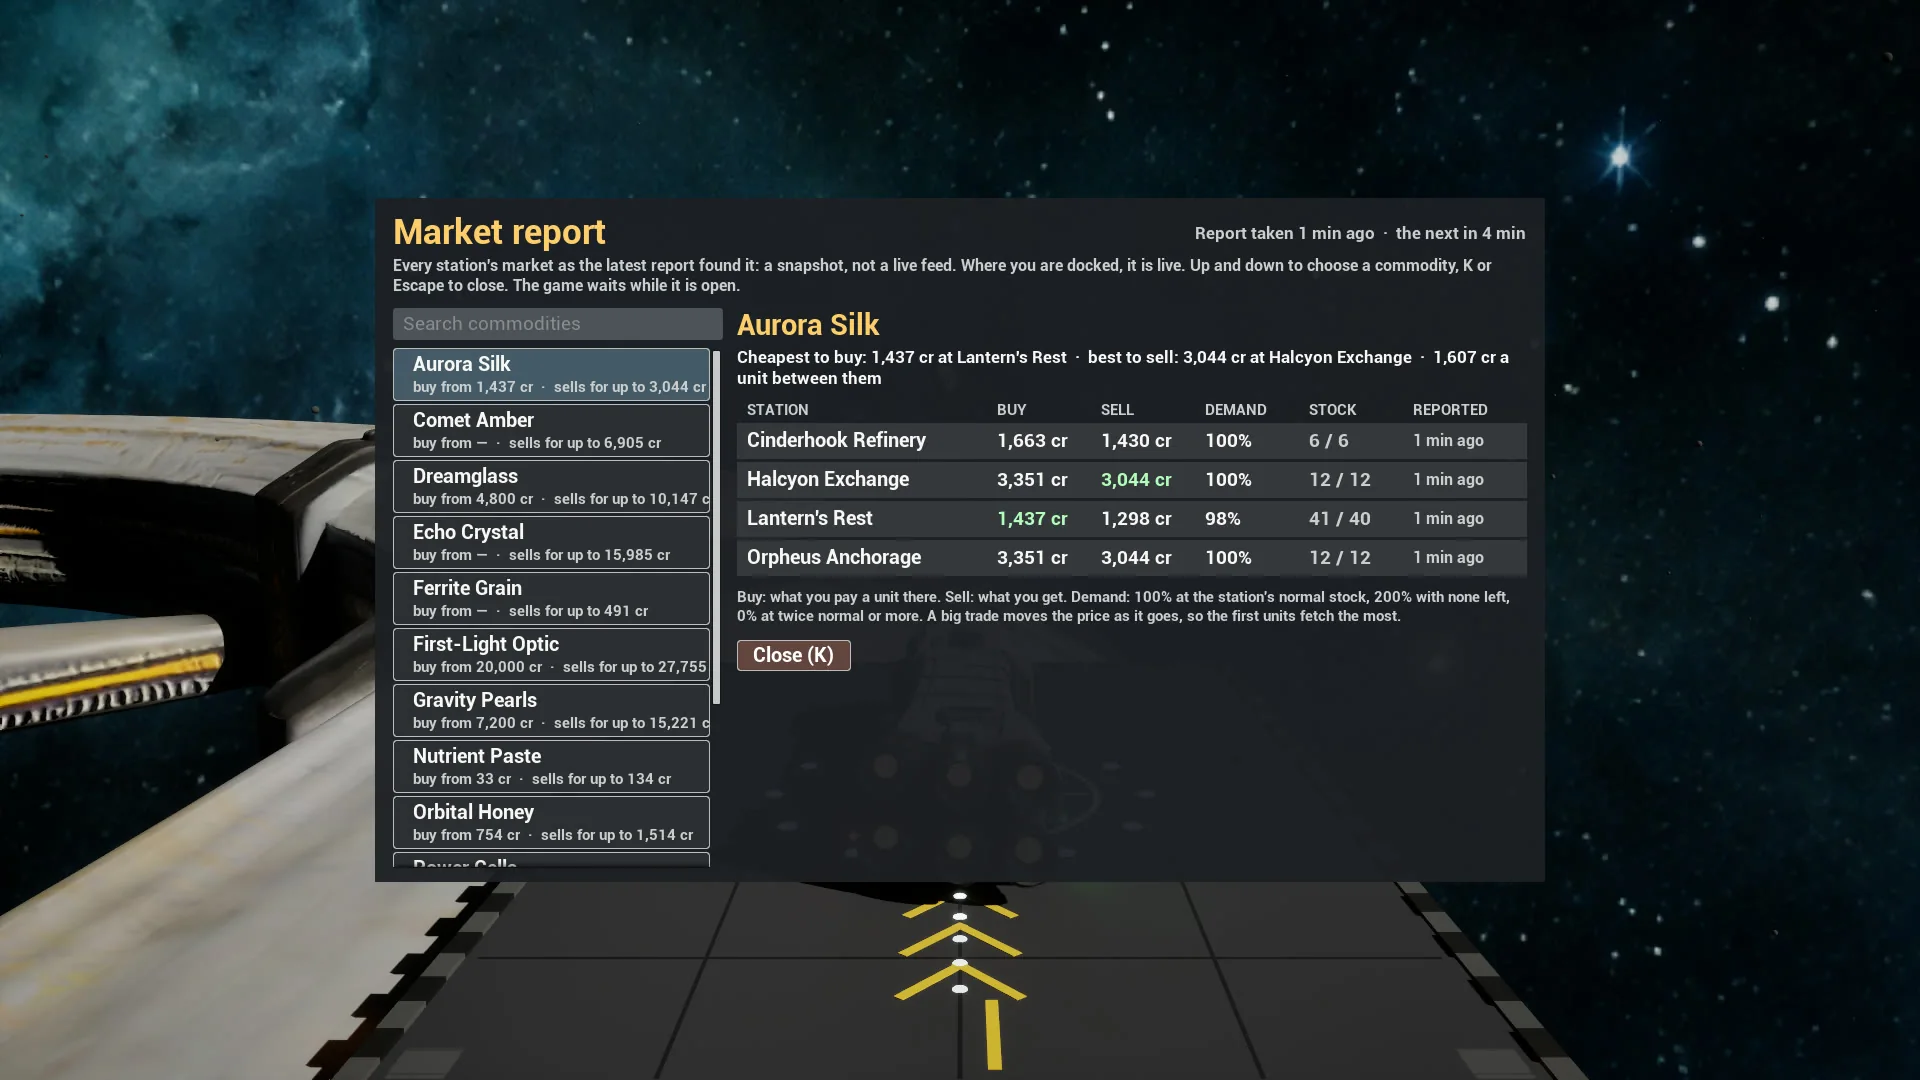Screen dimensions: 1920x1080
Task: Choose Dreamglass from the list
Action: point(551,487)
